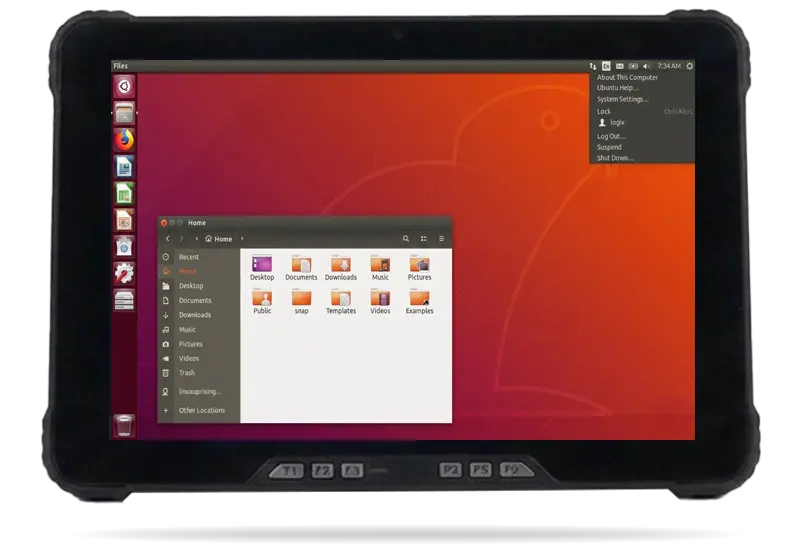Click the volume icon in top panel
This screenshot has height=544, width=789.
(646, 66)
